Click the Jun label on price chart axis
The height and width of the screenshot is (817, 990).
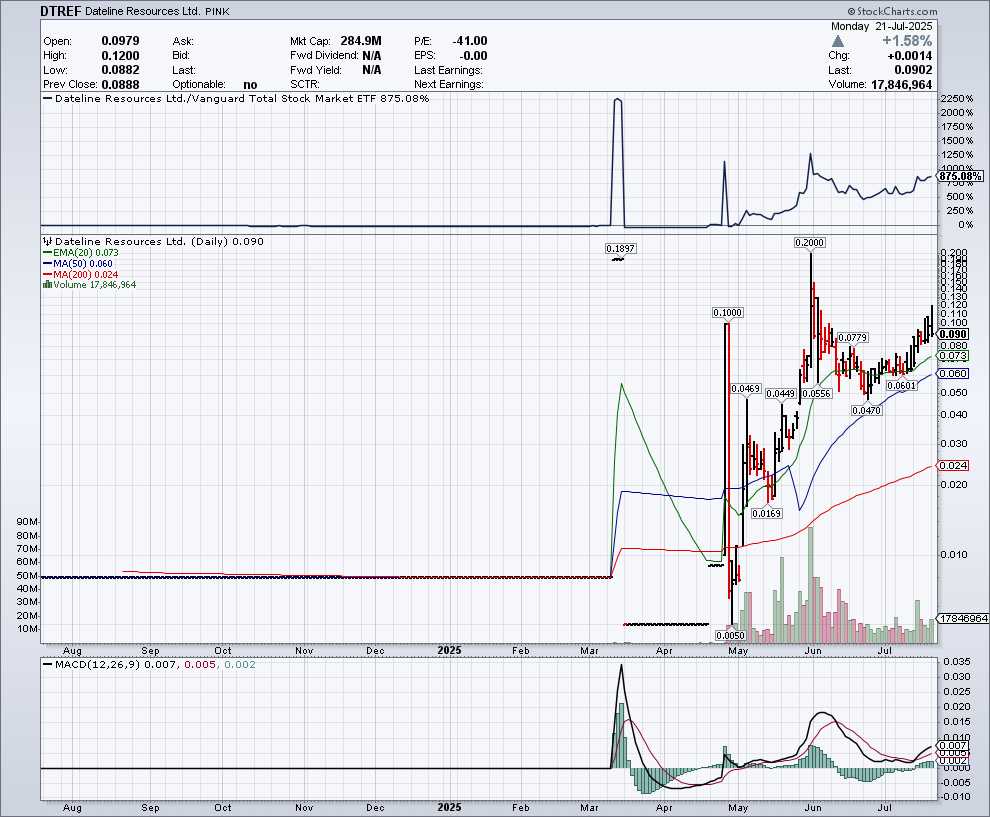[x=813, y=651]
